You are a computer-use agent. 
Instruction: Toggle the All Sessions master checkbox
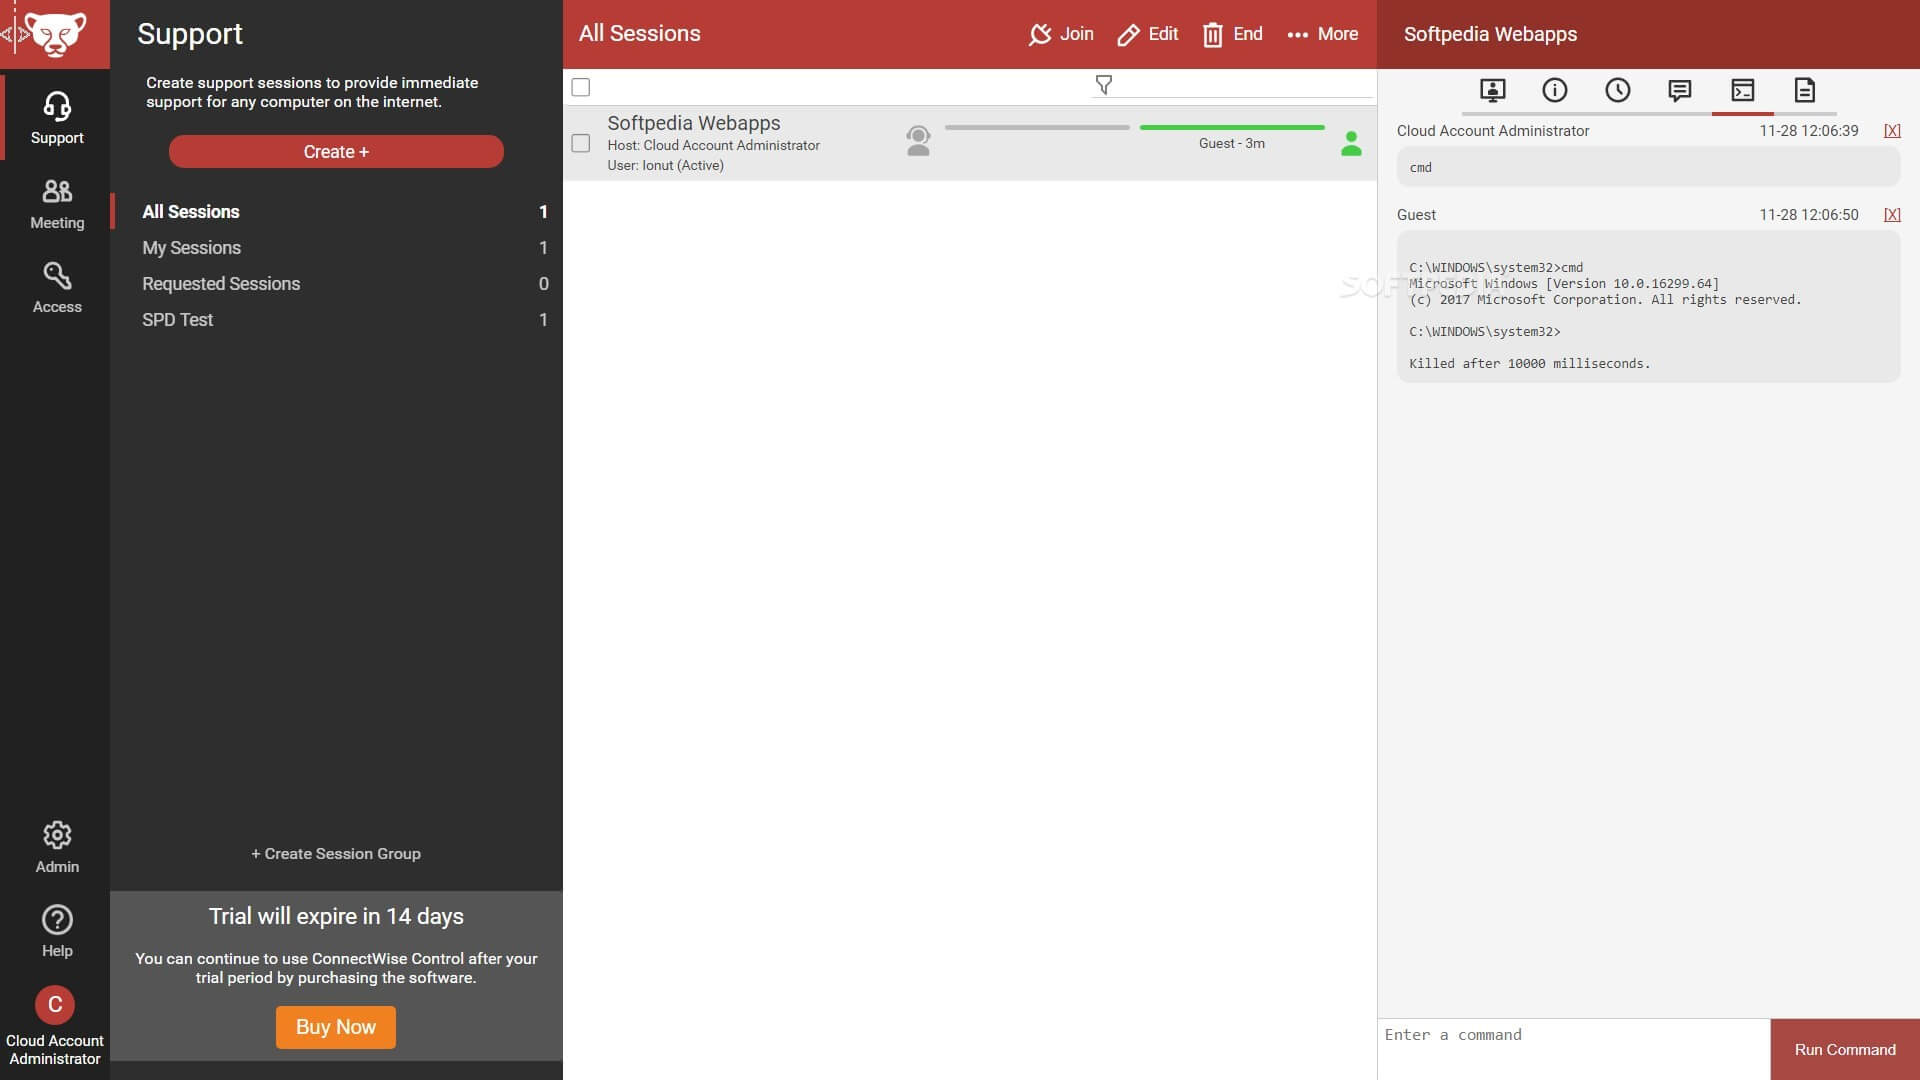pos(580,86)
